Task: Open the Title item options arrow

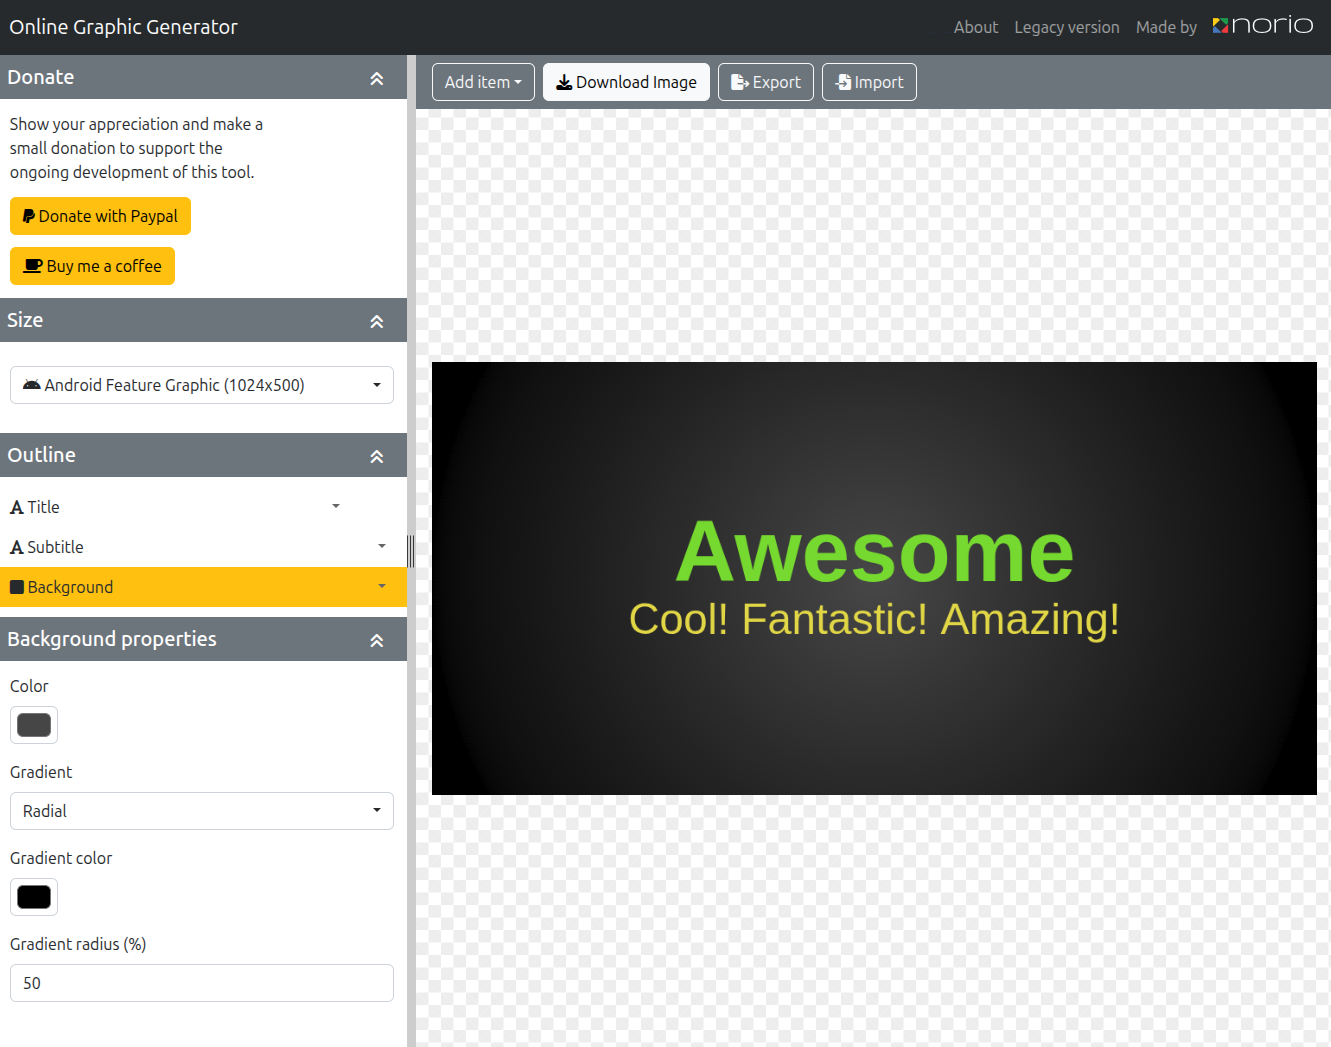Action: pos(336,506)
